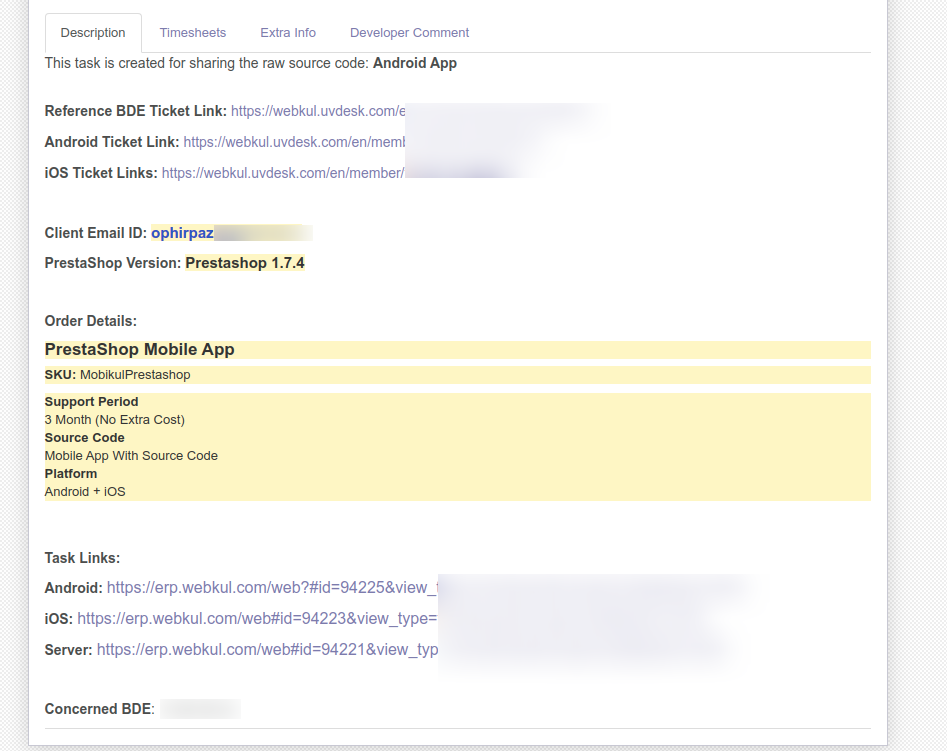Click the 'Task Links:' label
The image size is (947, 751).
tap(82, 558)
